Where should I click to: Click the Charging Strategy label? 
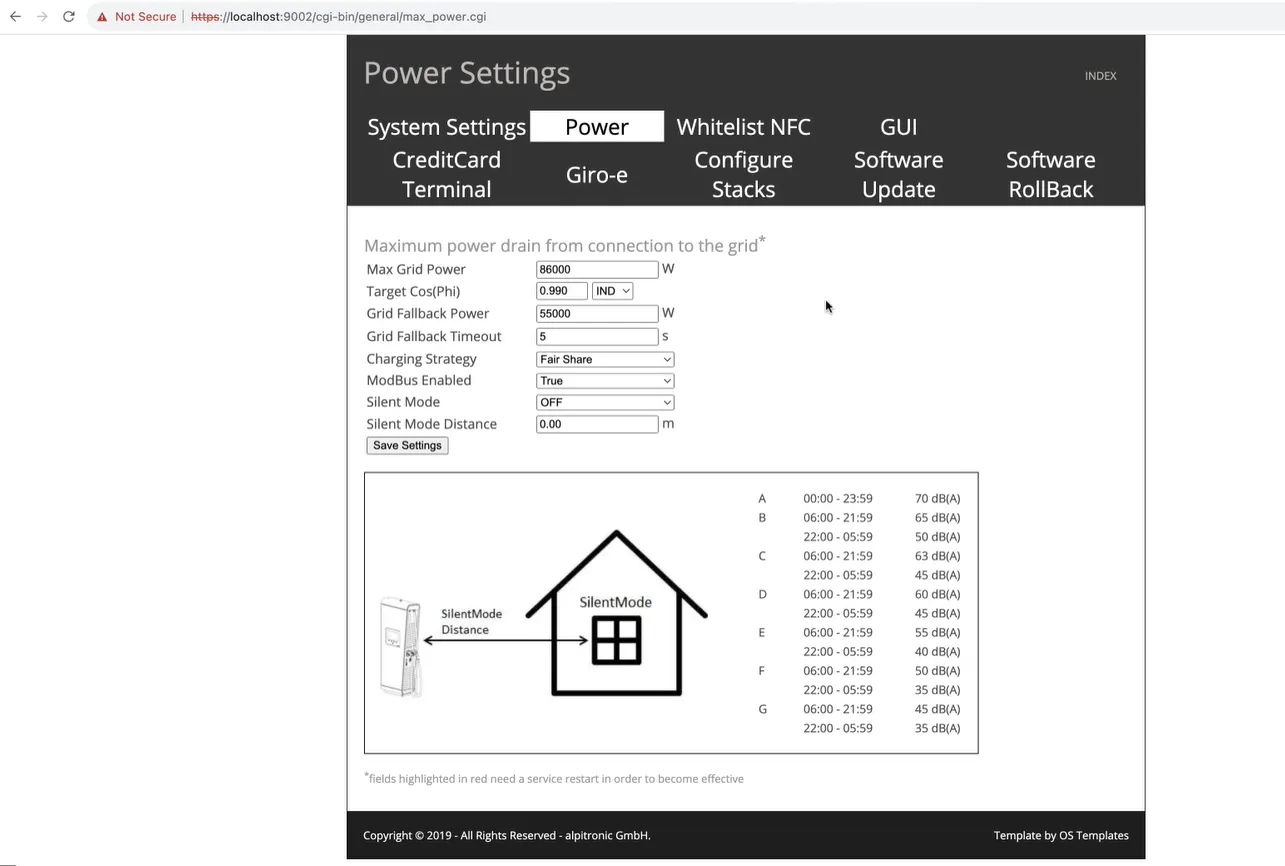tap(421, 359)
